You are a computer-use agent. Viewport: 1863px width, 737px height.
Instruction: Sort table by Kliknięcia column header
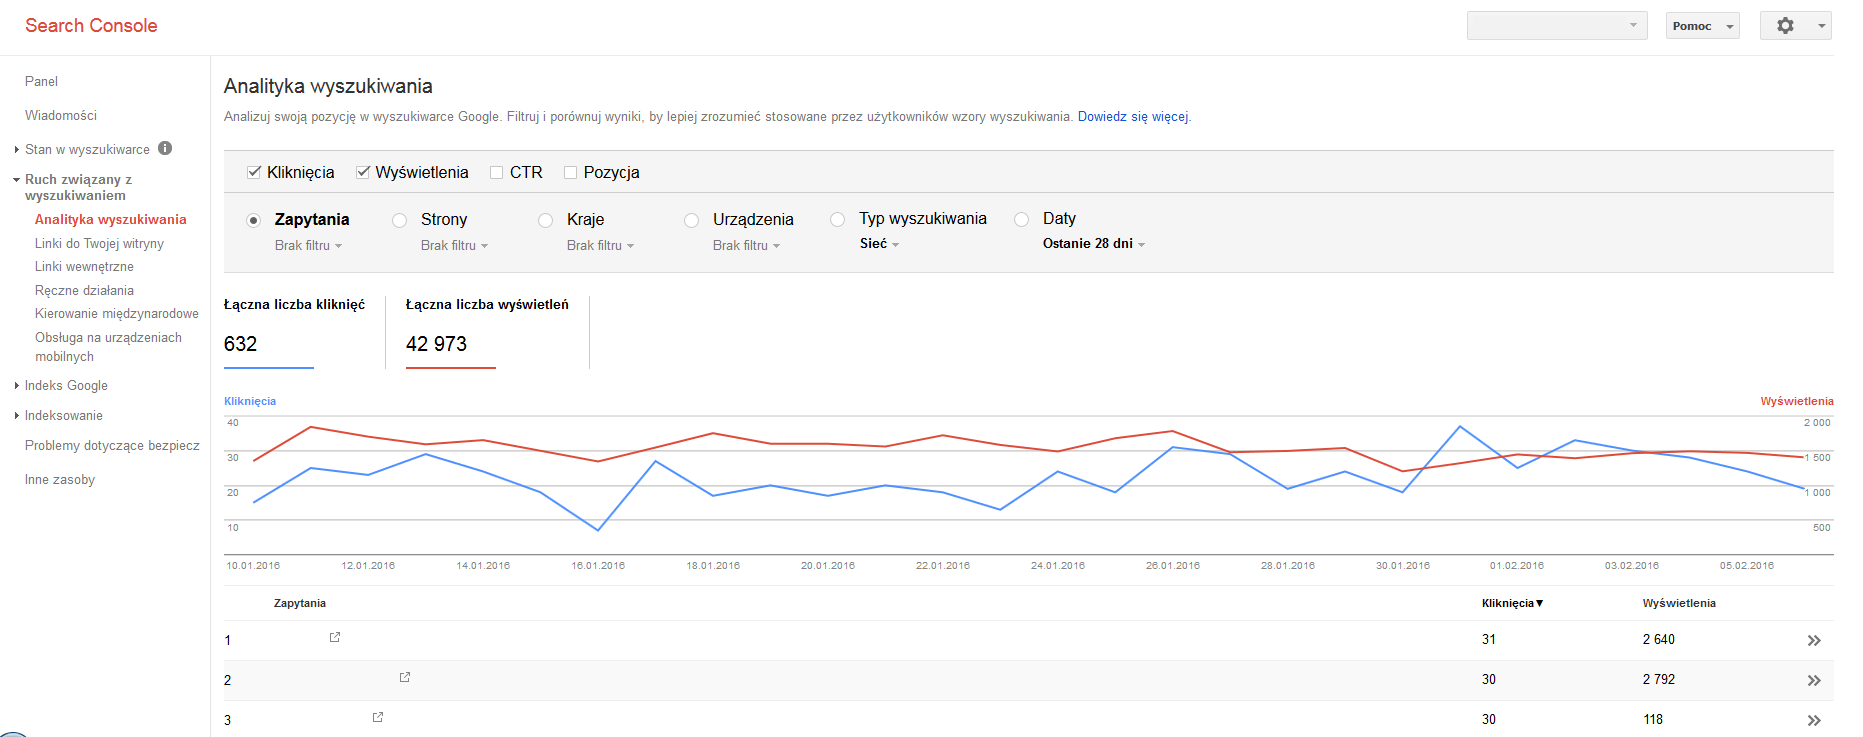1512,603
